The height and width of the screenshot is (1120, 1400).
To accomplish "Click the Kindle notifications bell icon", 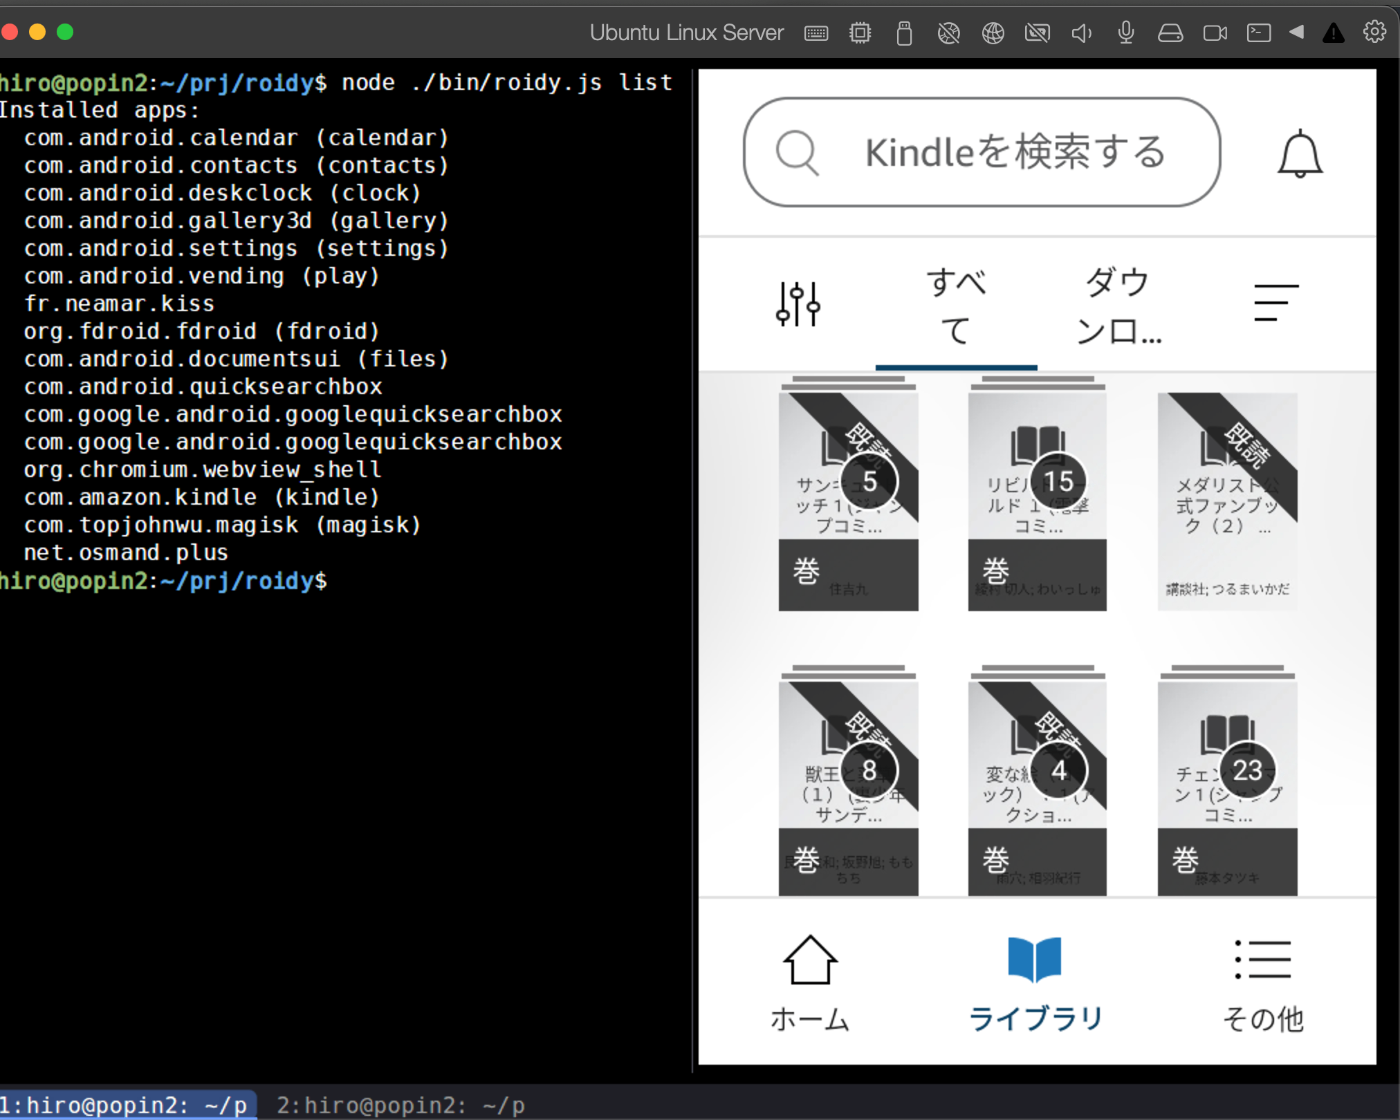I will (1300, 154).
